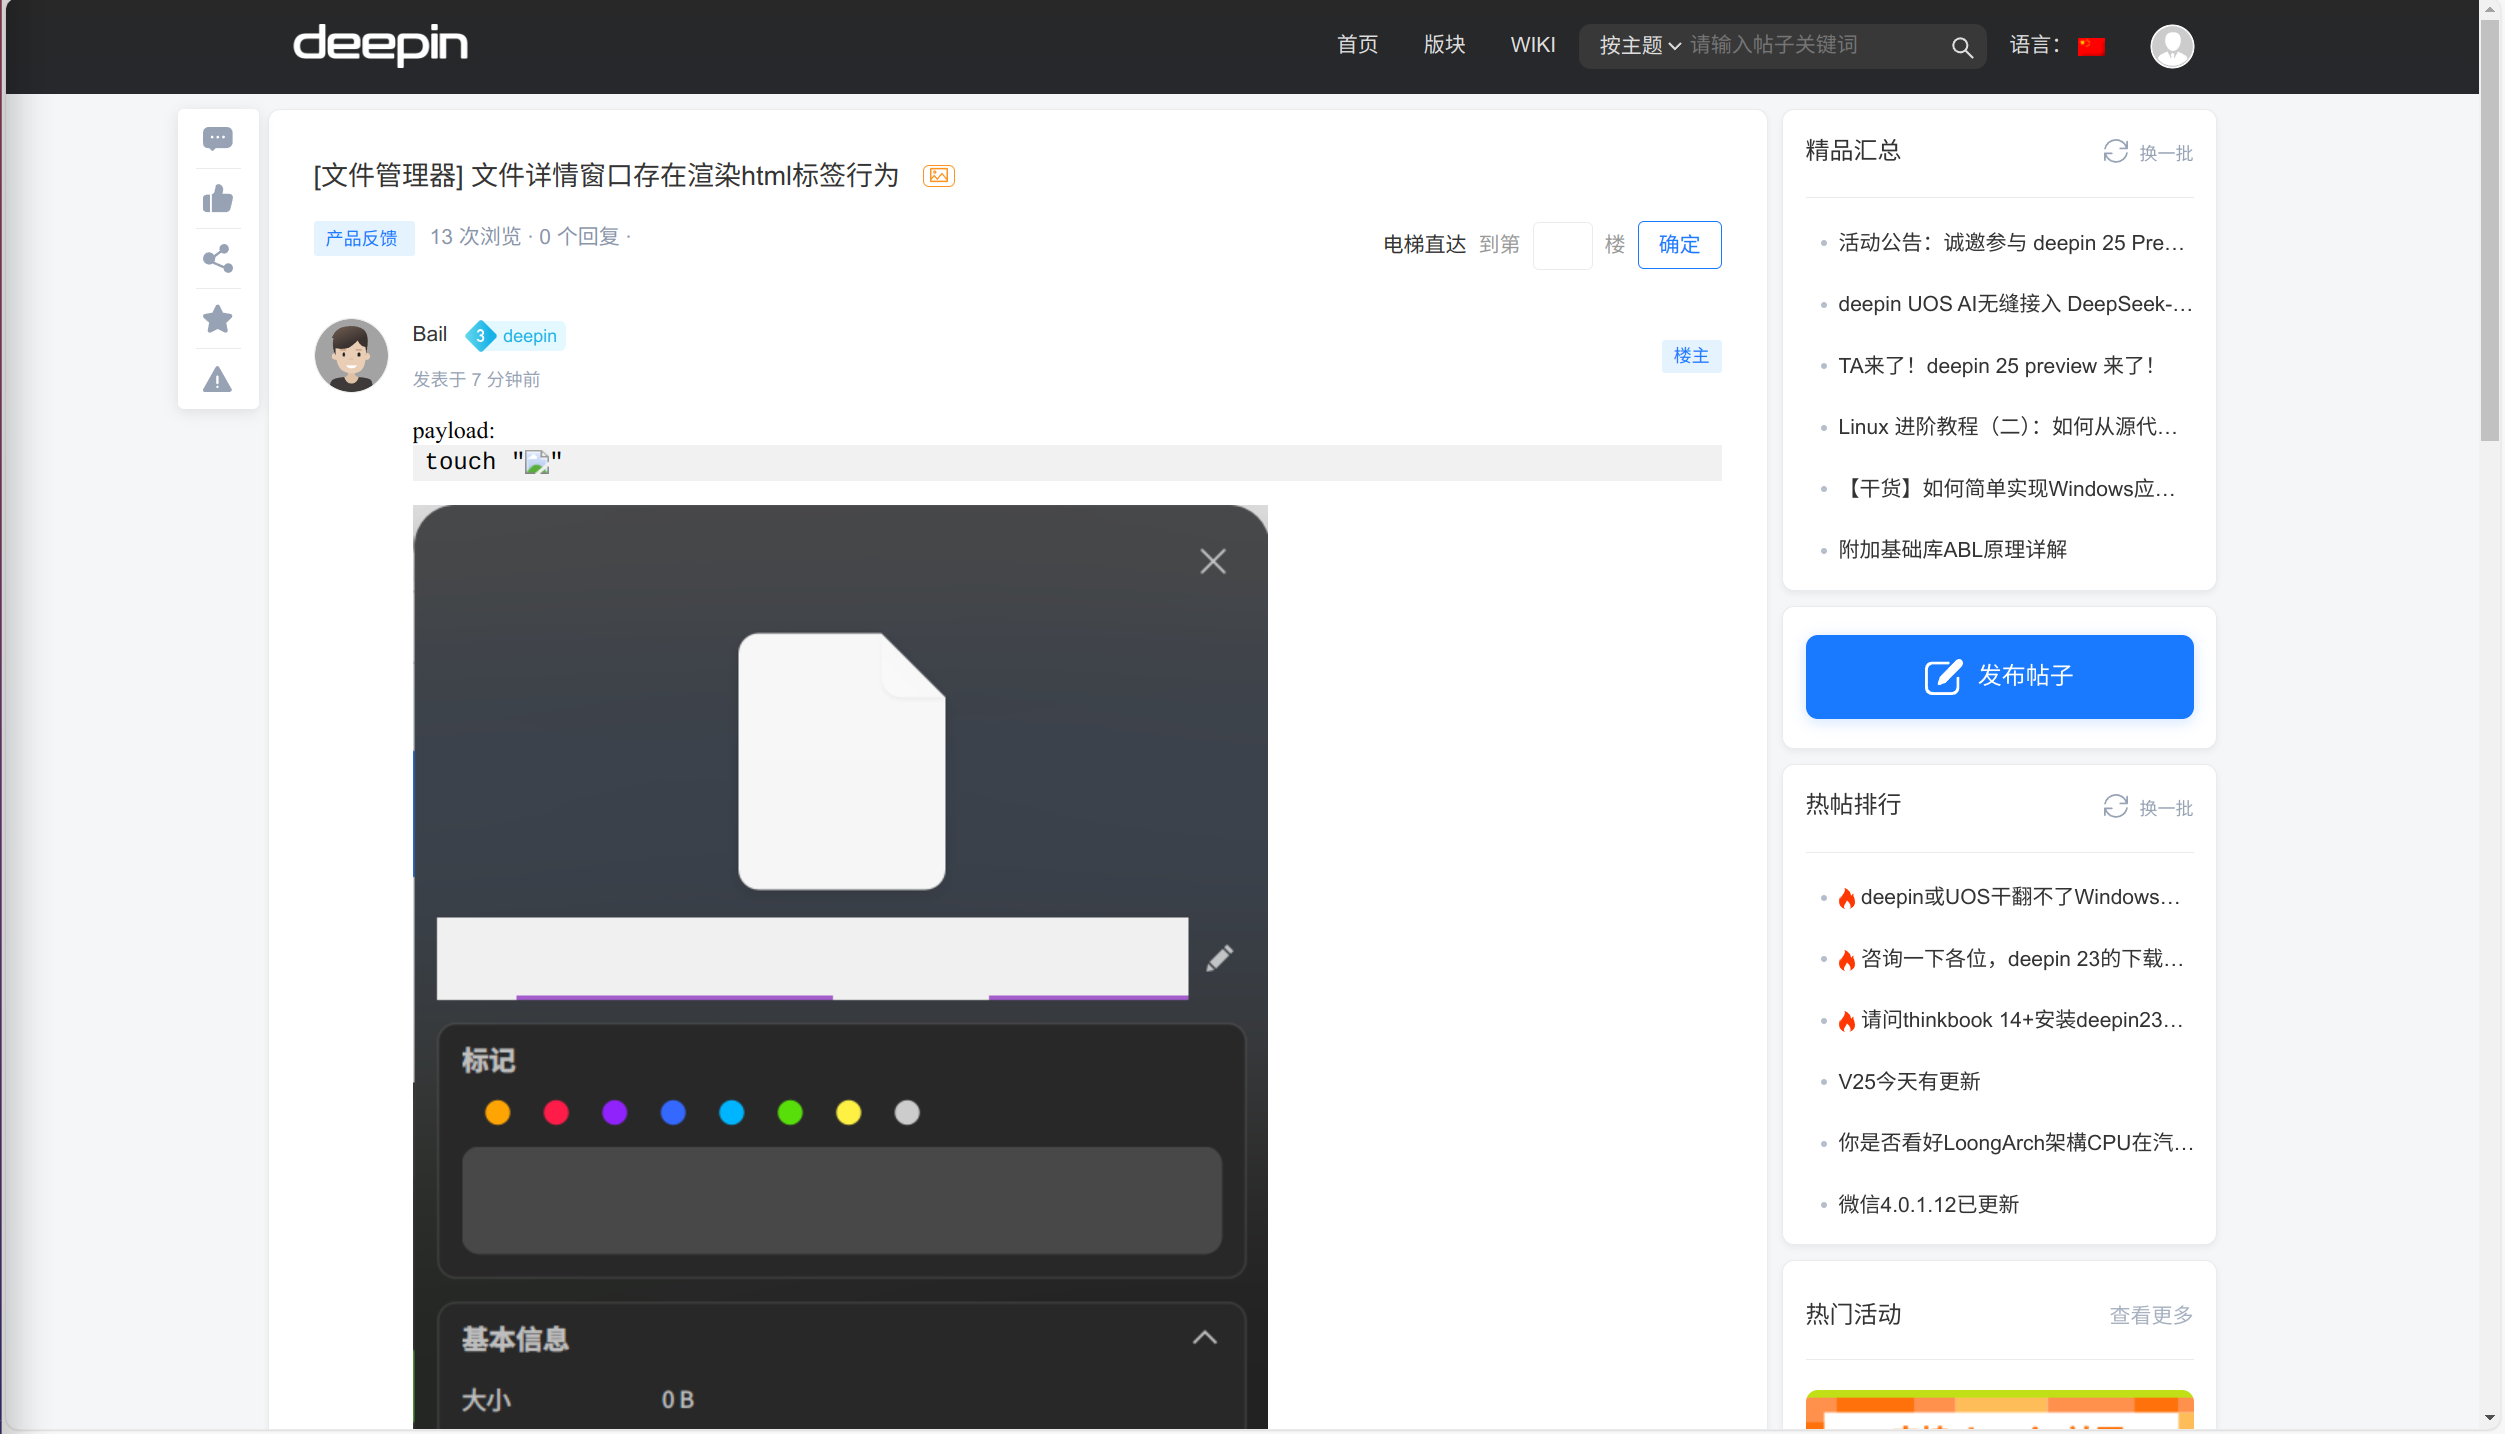Click the floor number input box

click(x=1562, y=245)
